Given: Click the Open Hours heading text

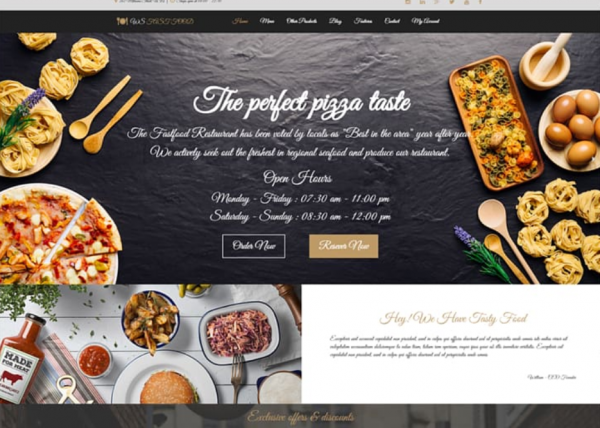Looking at the screenshot, I should pos(297,178).
